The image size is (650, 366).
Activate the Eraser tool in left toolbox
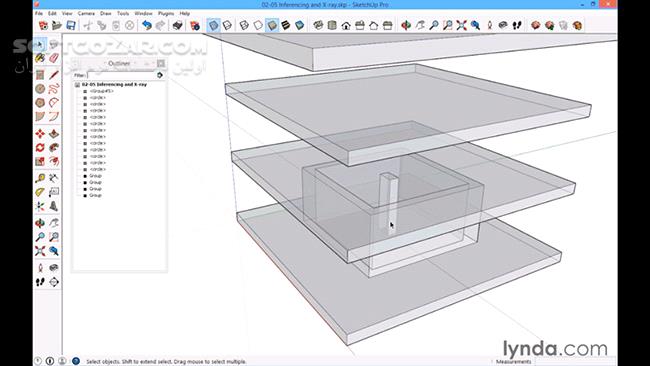coord(54,58)
